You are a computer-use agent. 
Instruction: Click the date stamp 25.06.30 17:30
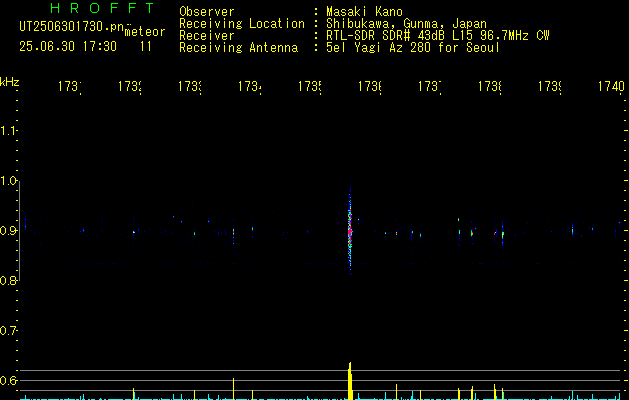point(68,47)
